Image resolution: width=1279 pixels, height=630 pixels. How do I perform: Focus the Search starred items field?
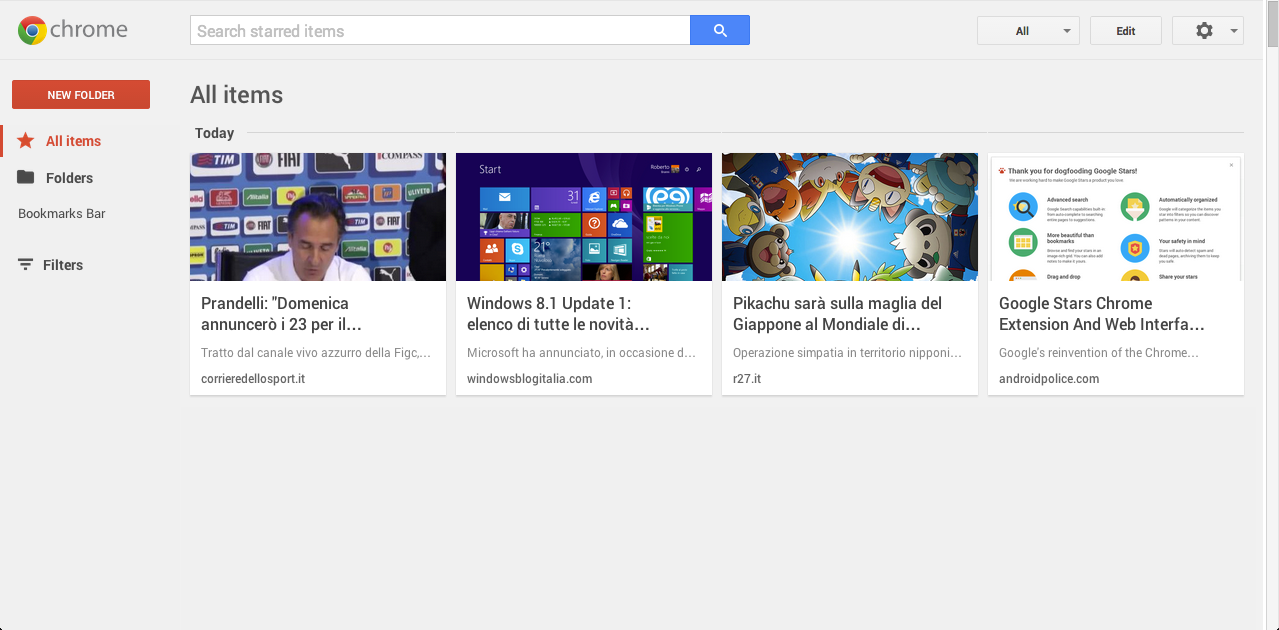440,31
